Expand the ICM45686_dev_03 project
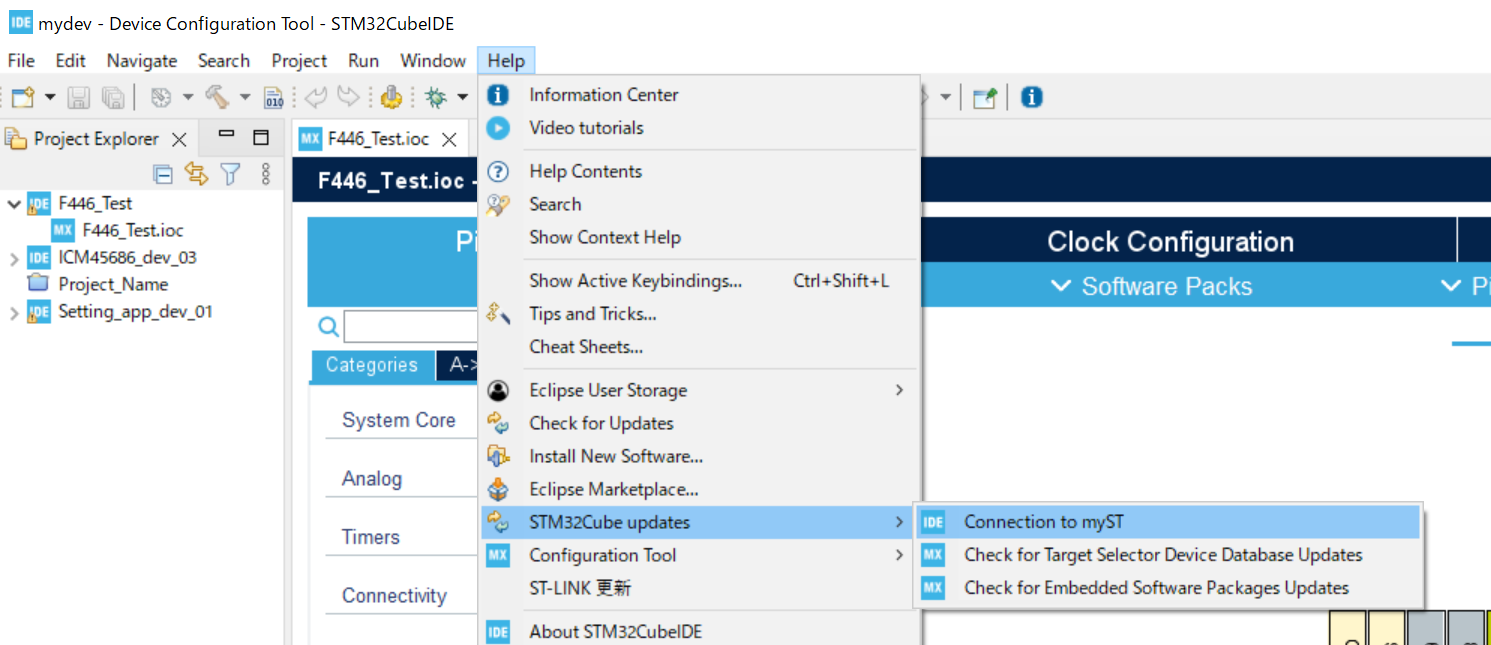 tap(14, 258)
